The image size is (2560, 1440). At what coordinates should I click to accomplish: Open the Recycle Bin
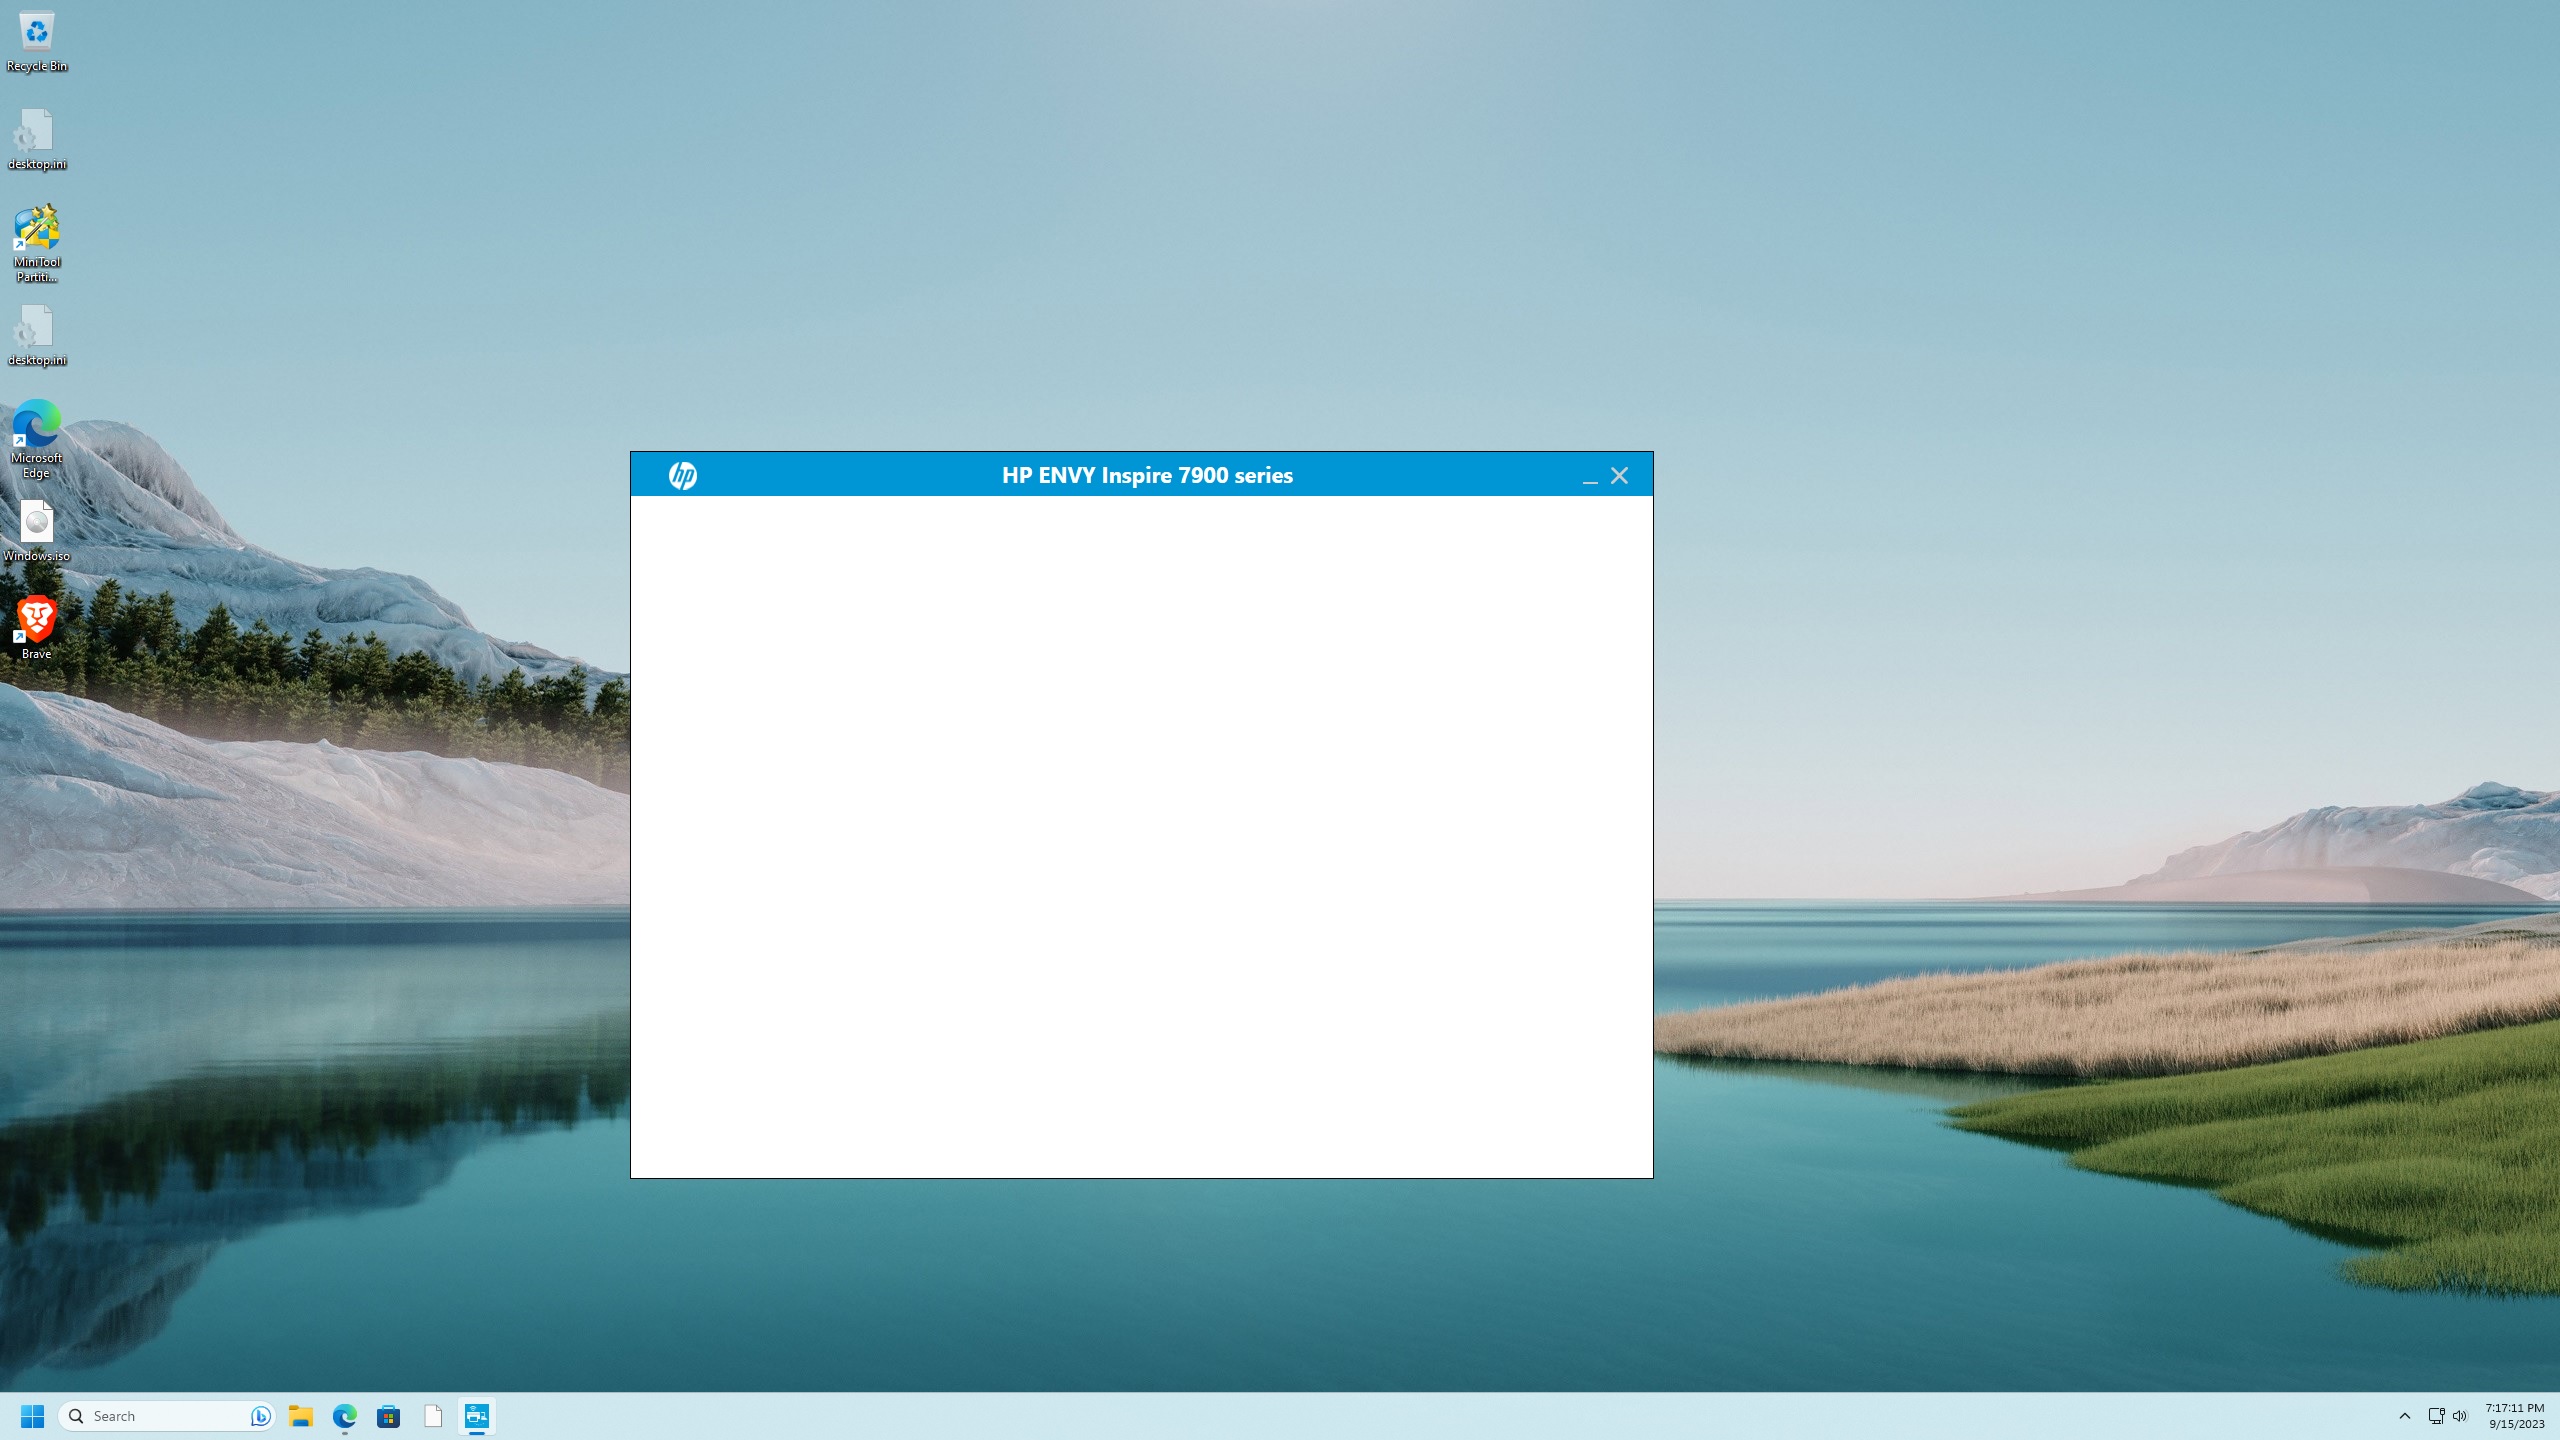point(35,30)
